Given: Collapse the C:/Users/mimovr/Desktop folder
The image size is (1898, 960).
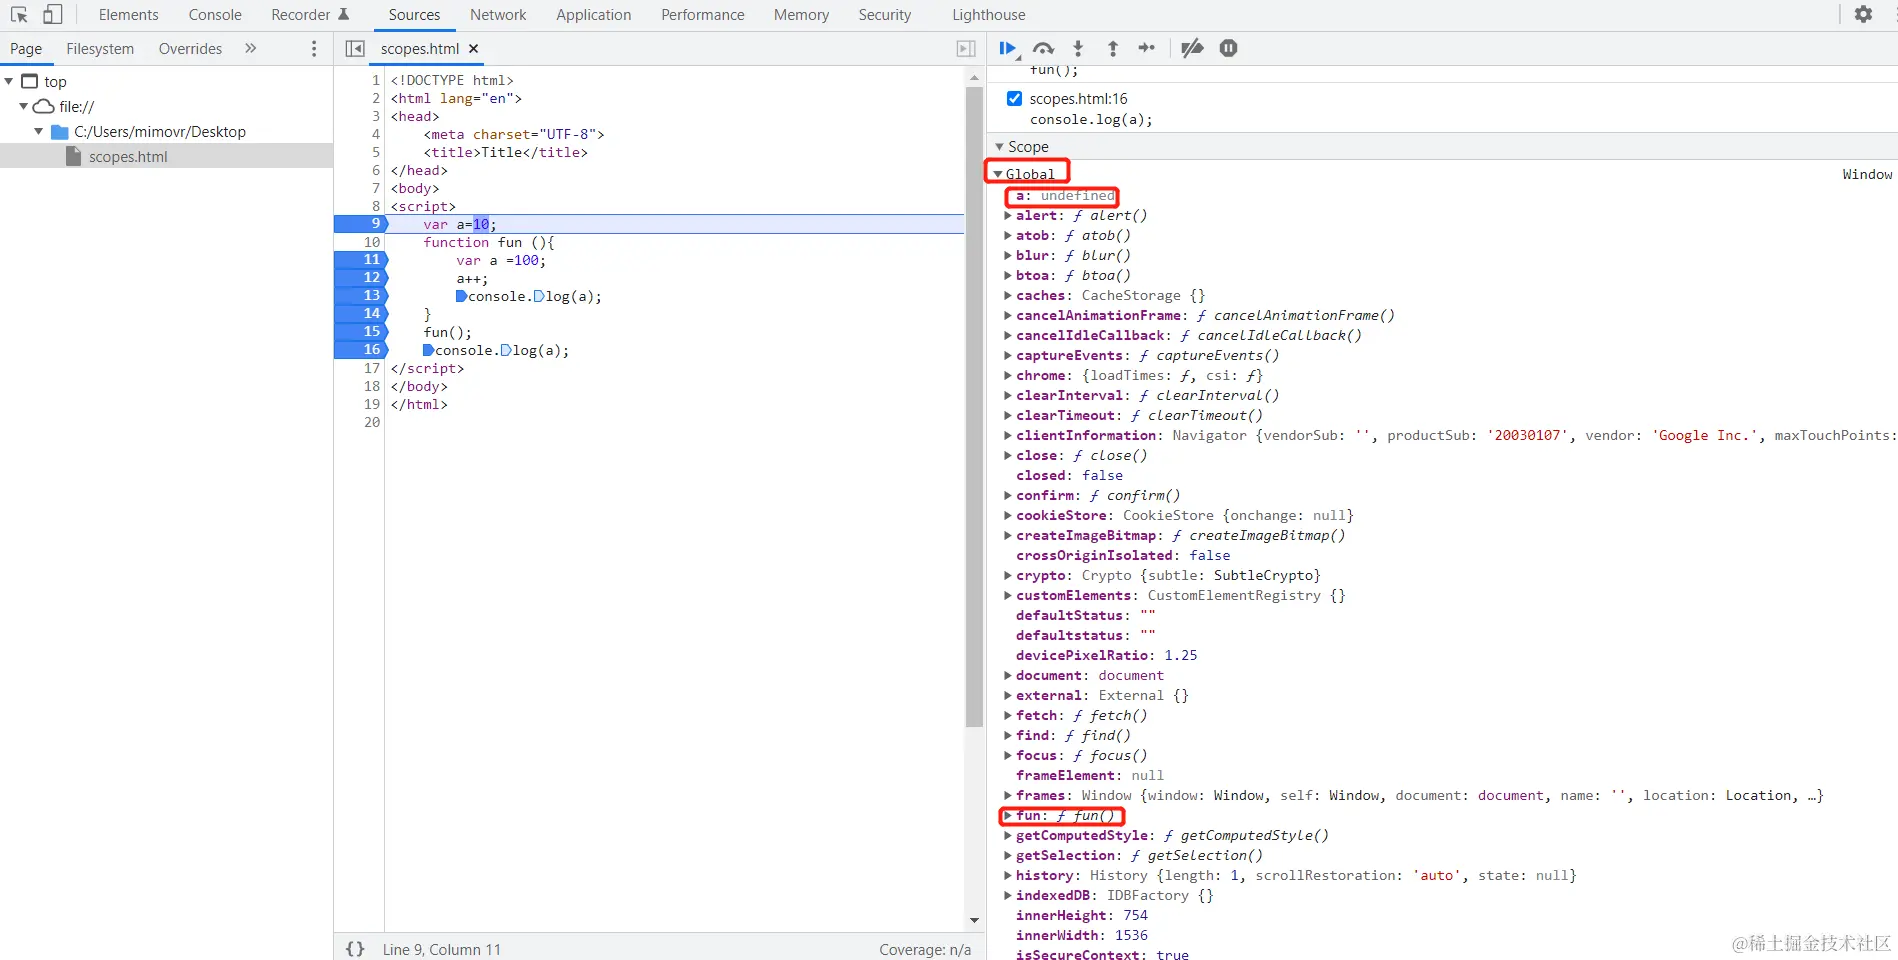Looking at the screenshot, I should coord(39,131).
